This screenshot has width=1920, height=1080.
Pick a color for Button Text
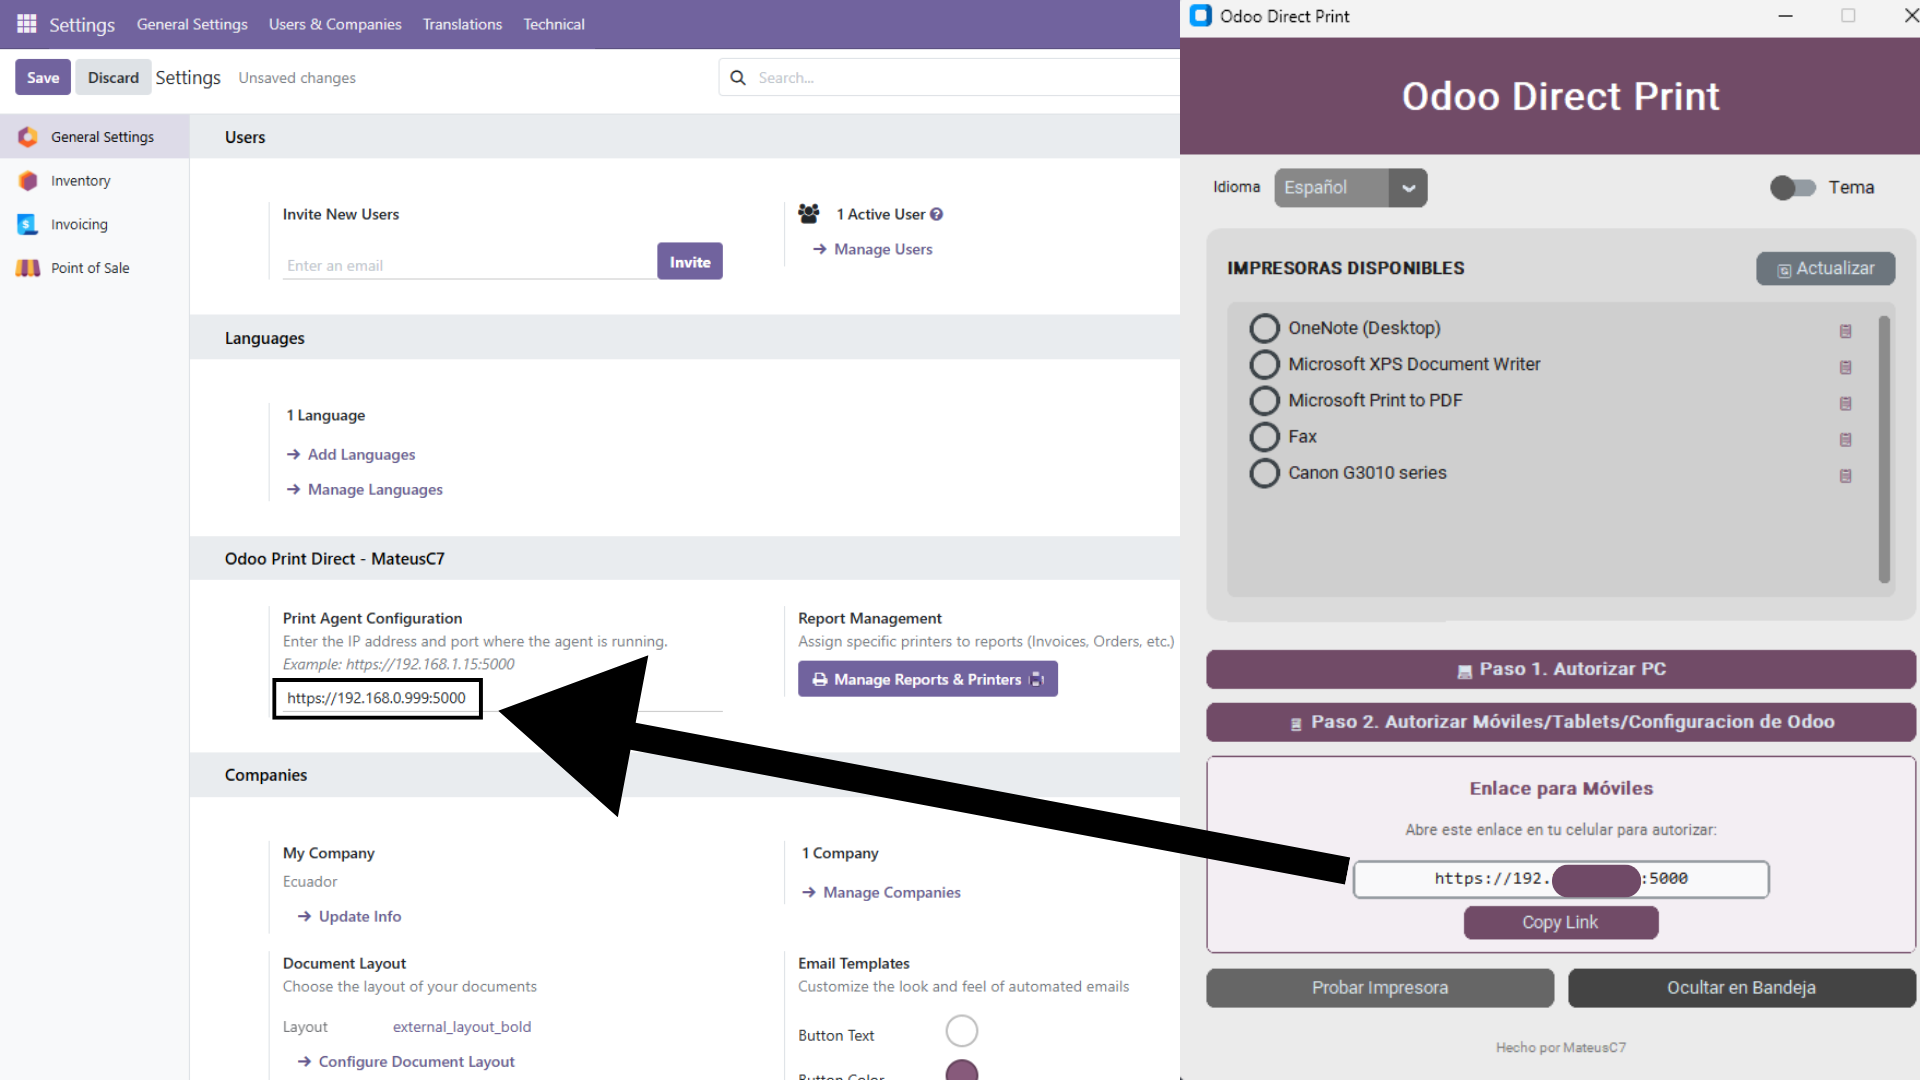pyautogui.click(x=961, y=1031)
